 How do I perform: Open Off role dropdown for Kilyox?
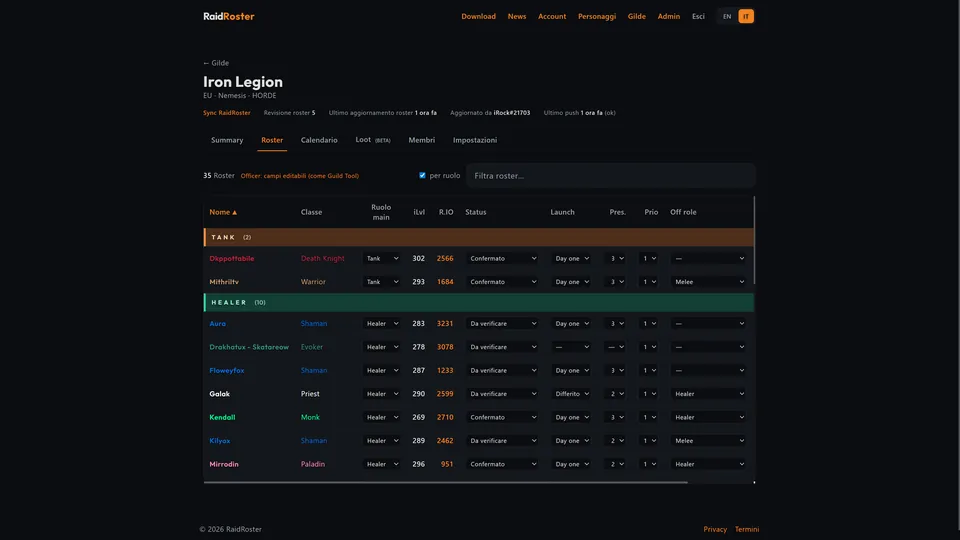(x=708, y=441)
